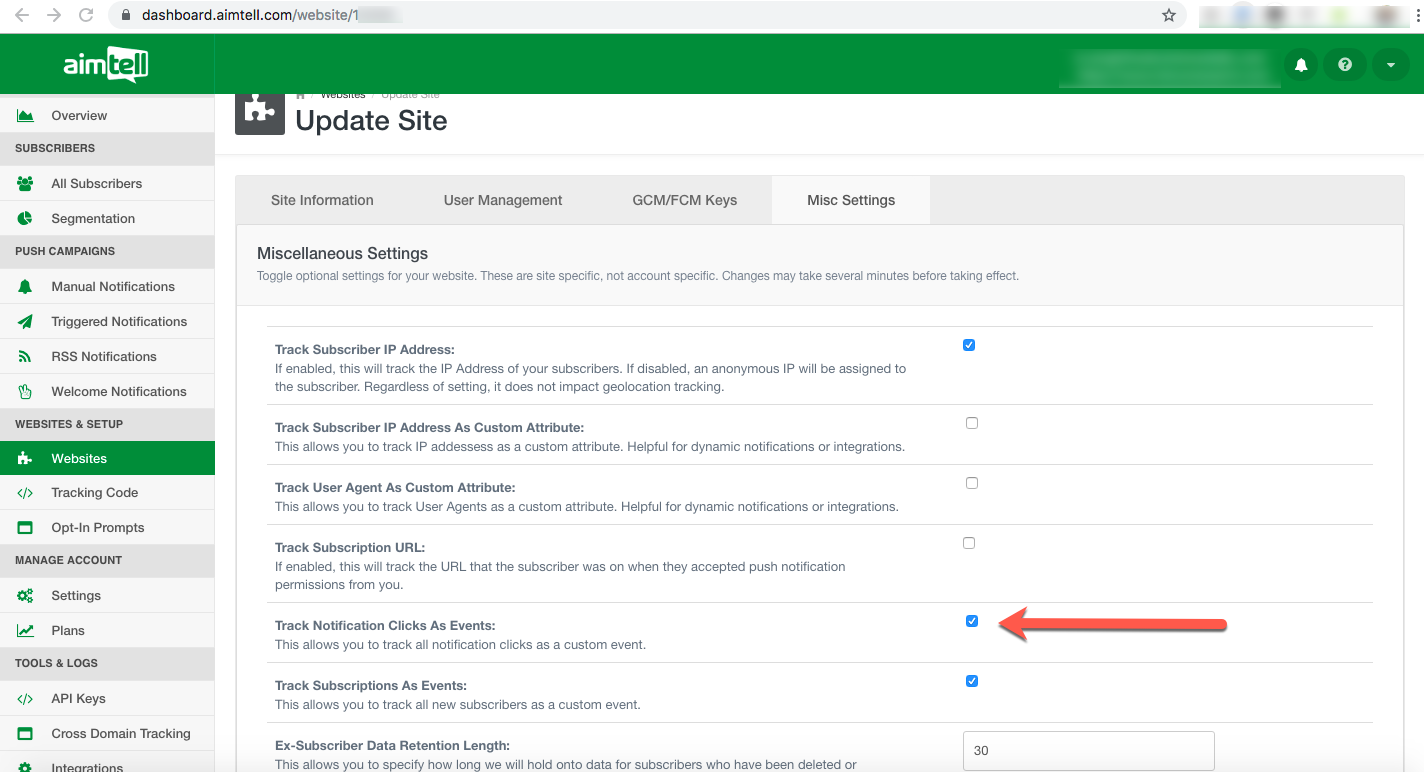
Task: Switch to the Site Information tab
Action: click(322, 200)
